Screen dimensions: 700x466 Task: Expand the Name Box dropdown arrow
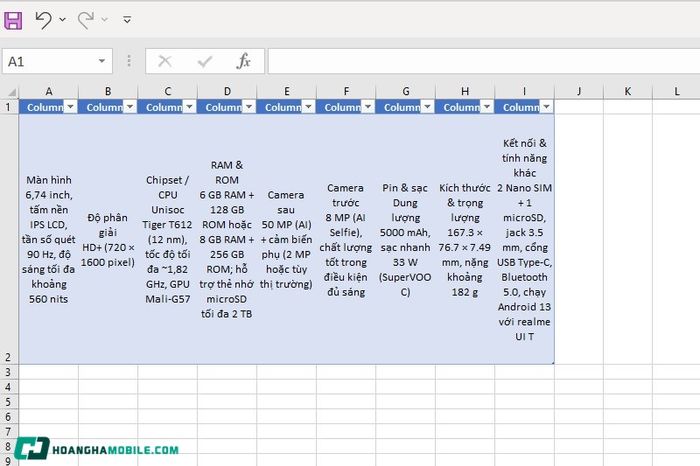click(x=102, y=61)
